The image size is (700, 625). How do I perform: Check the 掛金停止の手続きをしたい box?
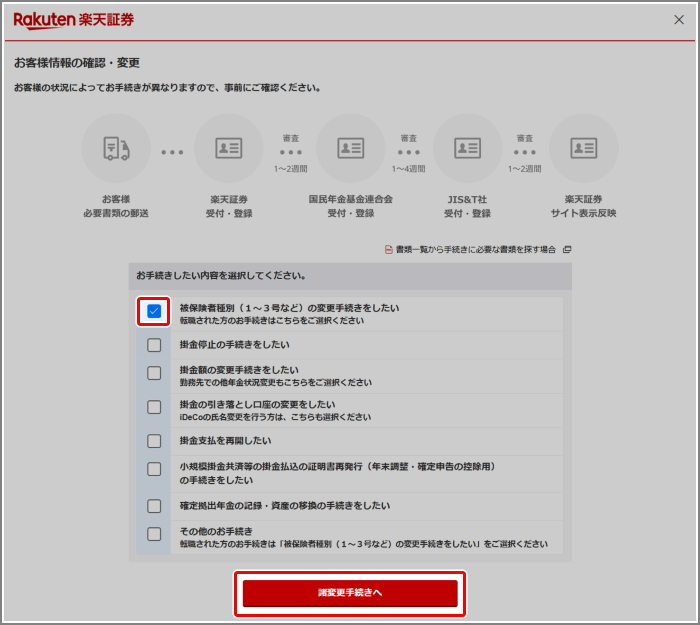[x=154, y=345]
